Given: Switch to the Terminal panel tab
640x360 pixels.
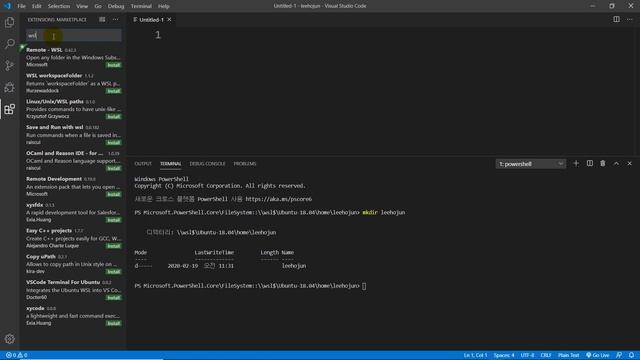Looking at the screenshot, I should (171, 164).
